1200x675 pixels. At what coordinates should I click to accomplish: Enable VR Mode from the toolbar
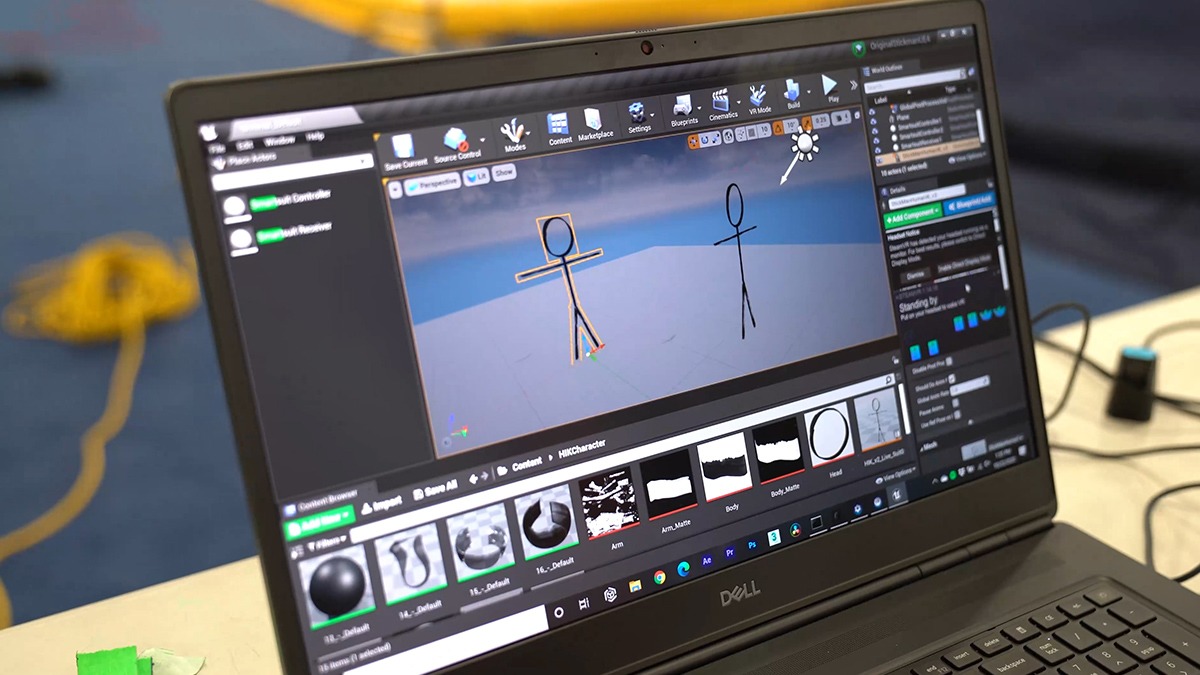[x=758, y=98]
